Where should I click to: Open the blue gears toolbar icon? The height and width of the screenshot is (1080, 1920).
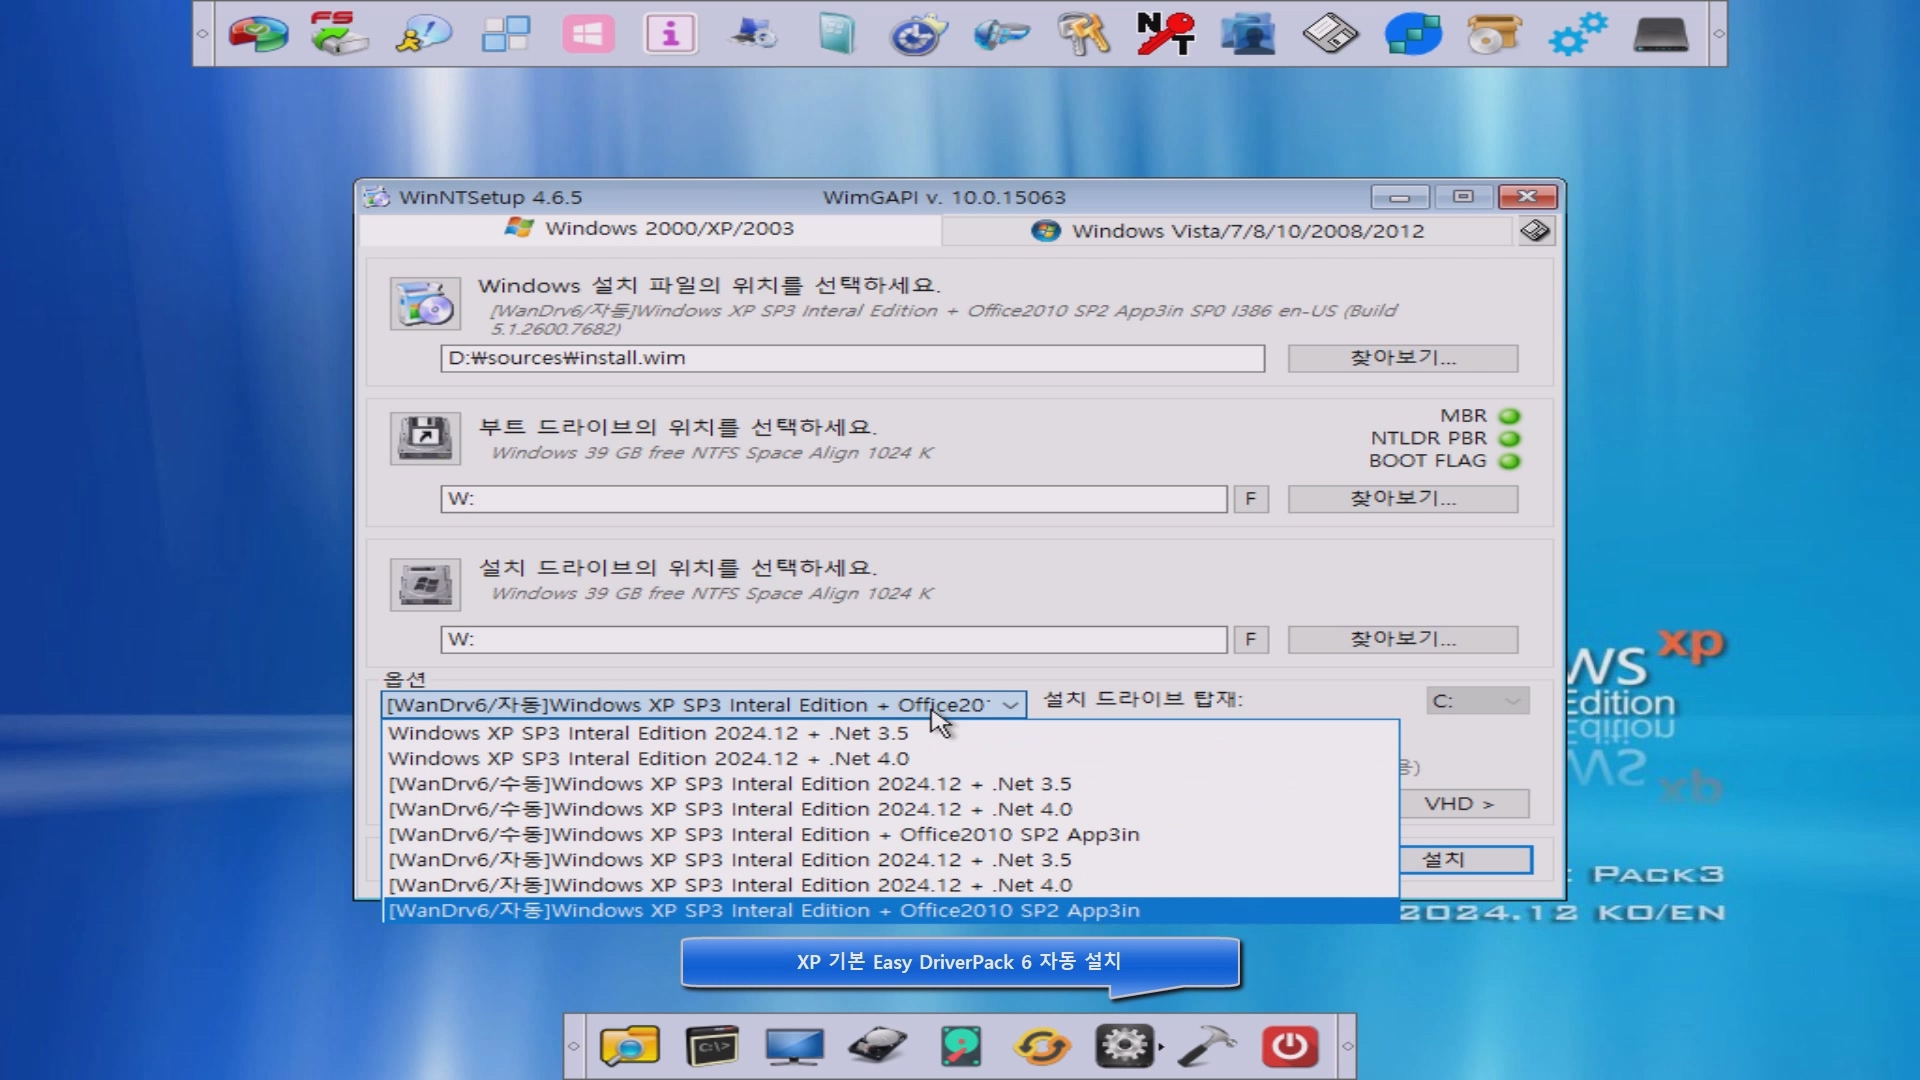click(x=1577, y=34)
